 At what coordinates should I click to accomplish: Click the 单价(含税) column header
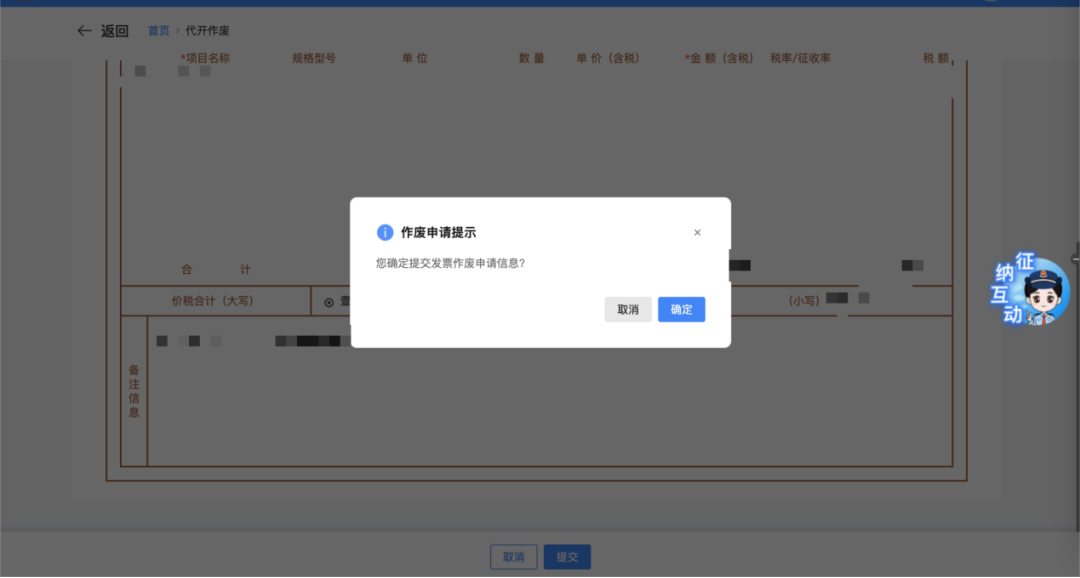[608, 58]
